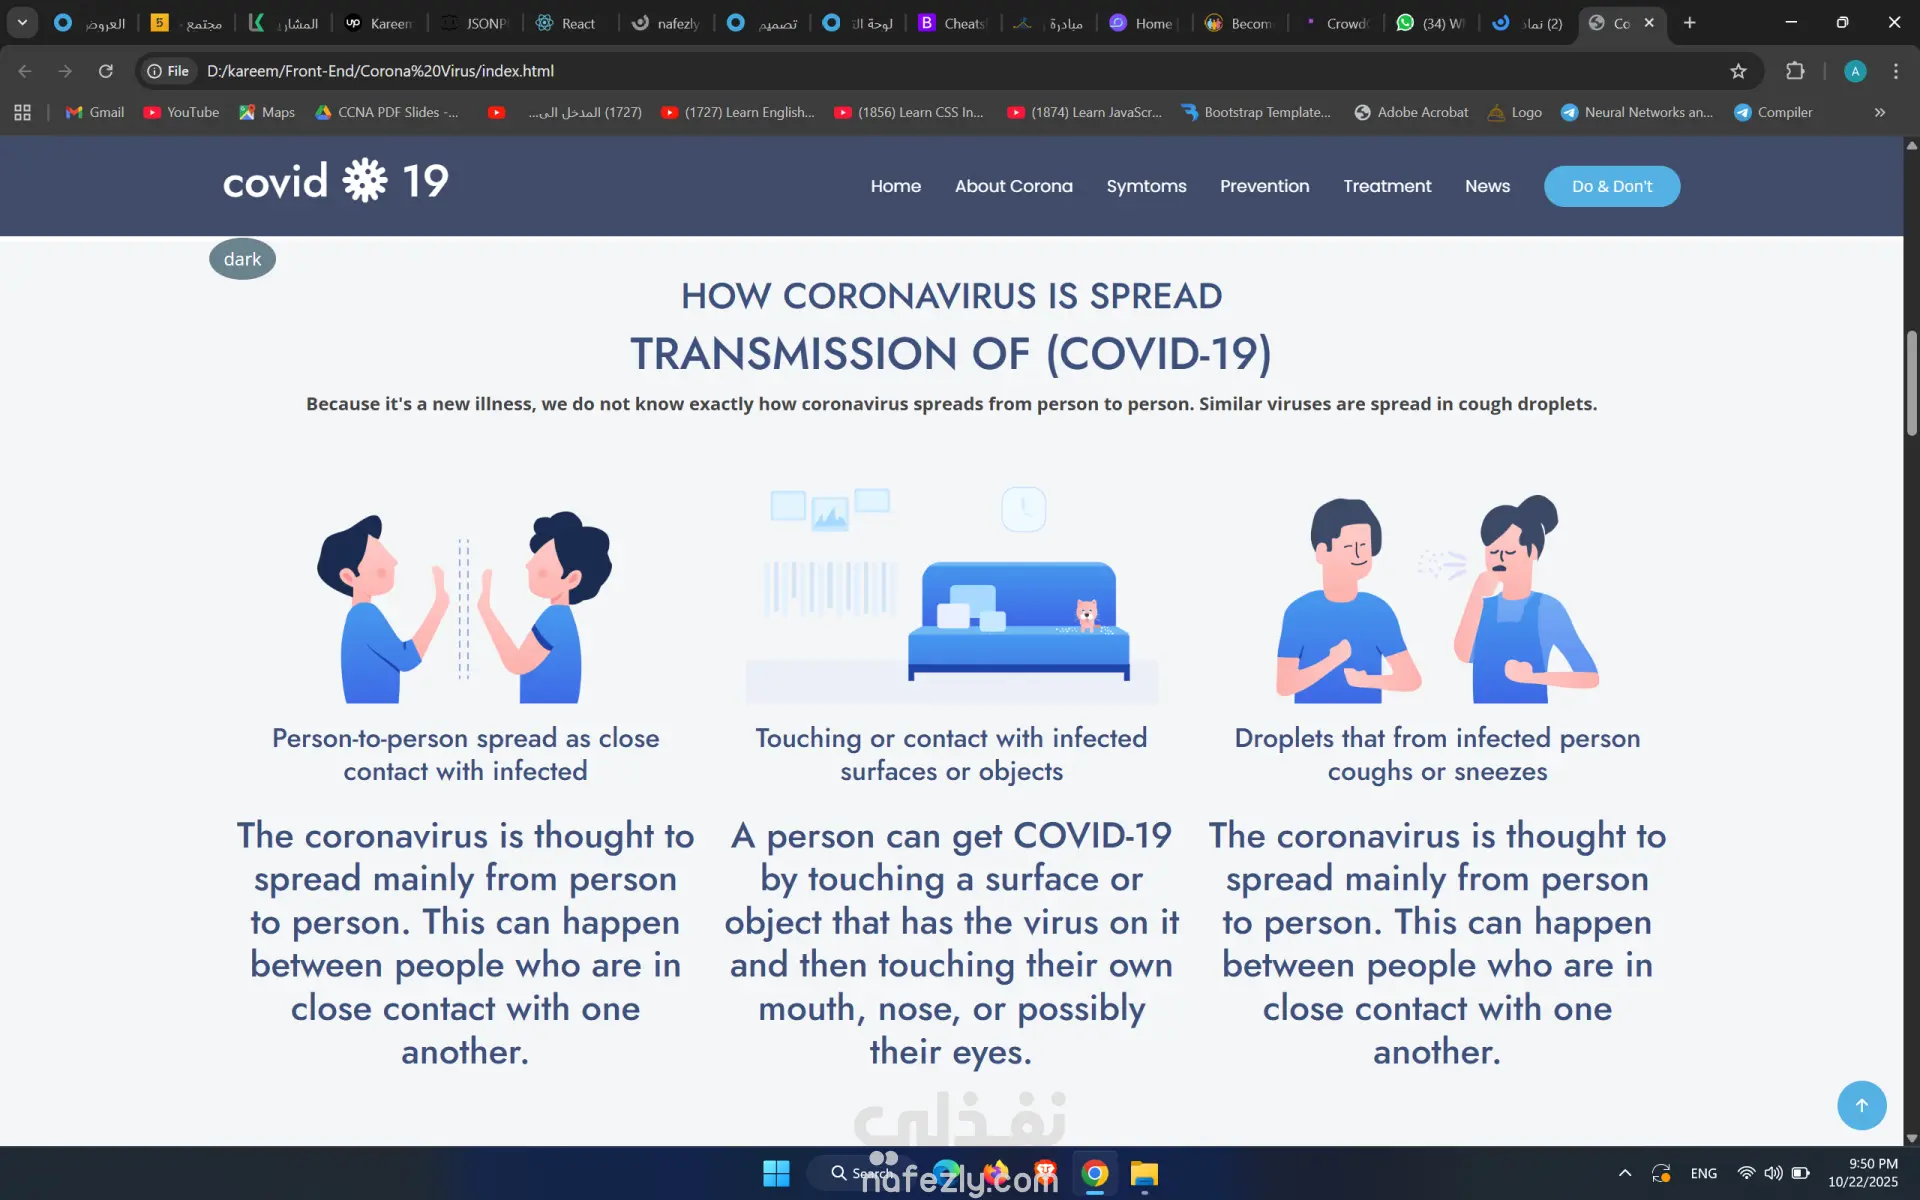This screenshot has height=1200, width=1920.
Task: Show more bookmarks with the chevron
Action: [x=1879, y=112]
